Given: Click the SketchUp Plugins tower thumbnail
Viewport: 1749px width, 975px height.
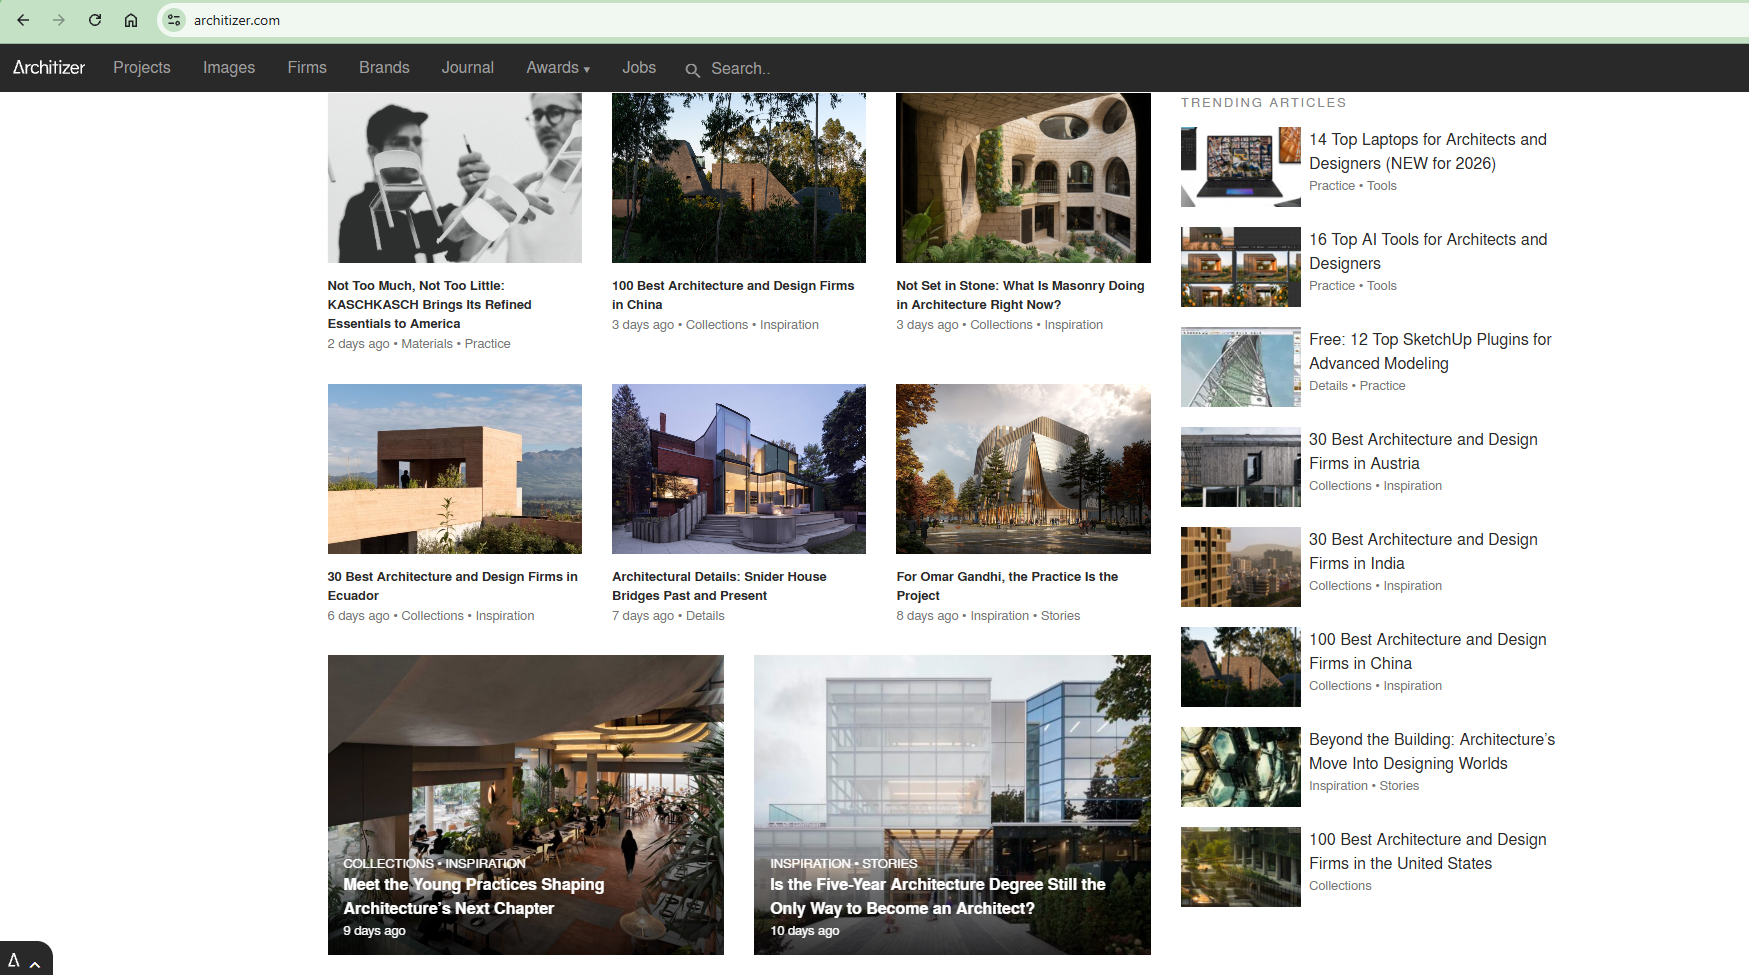Looking at the screenshot, I should coord(1241,367).
